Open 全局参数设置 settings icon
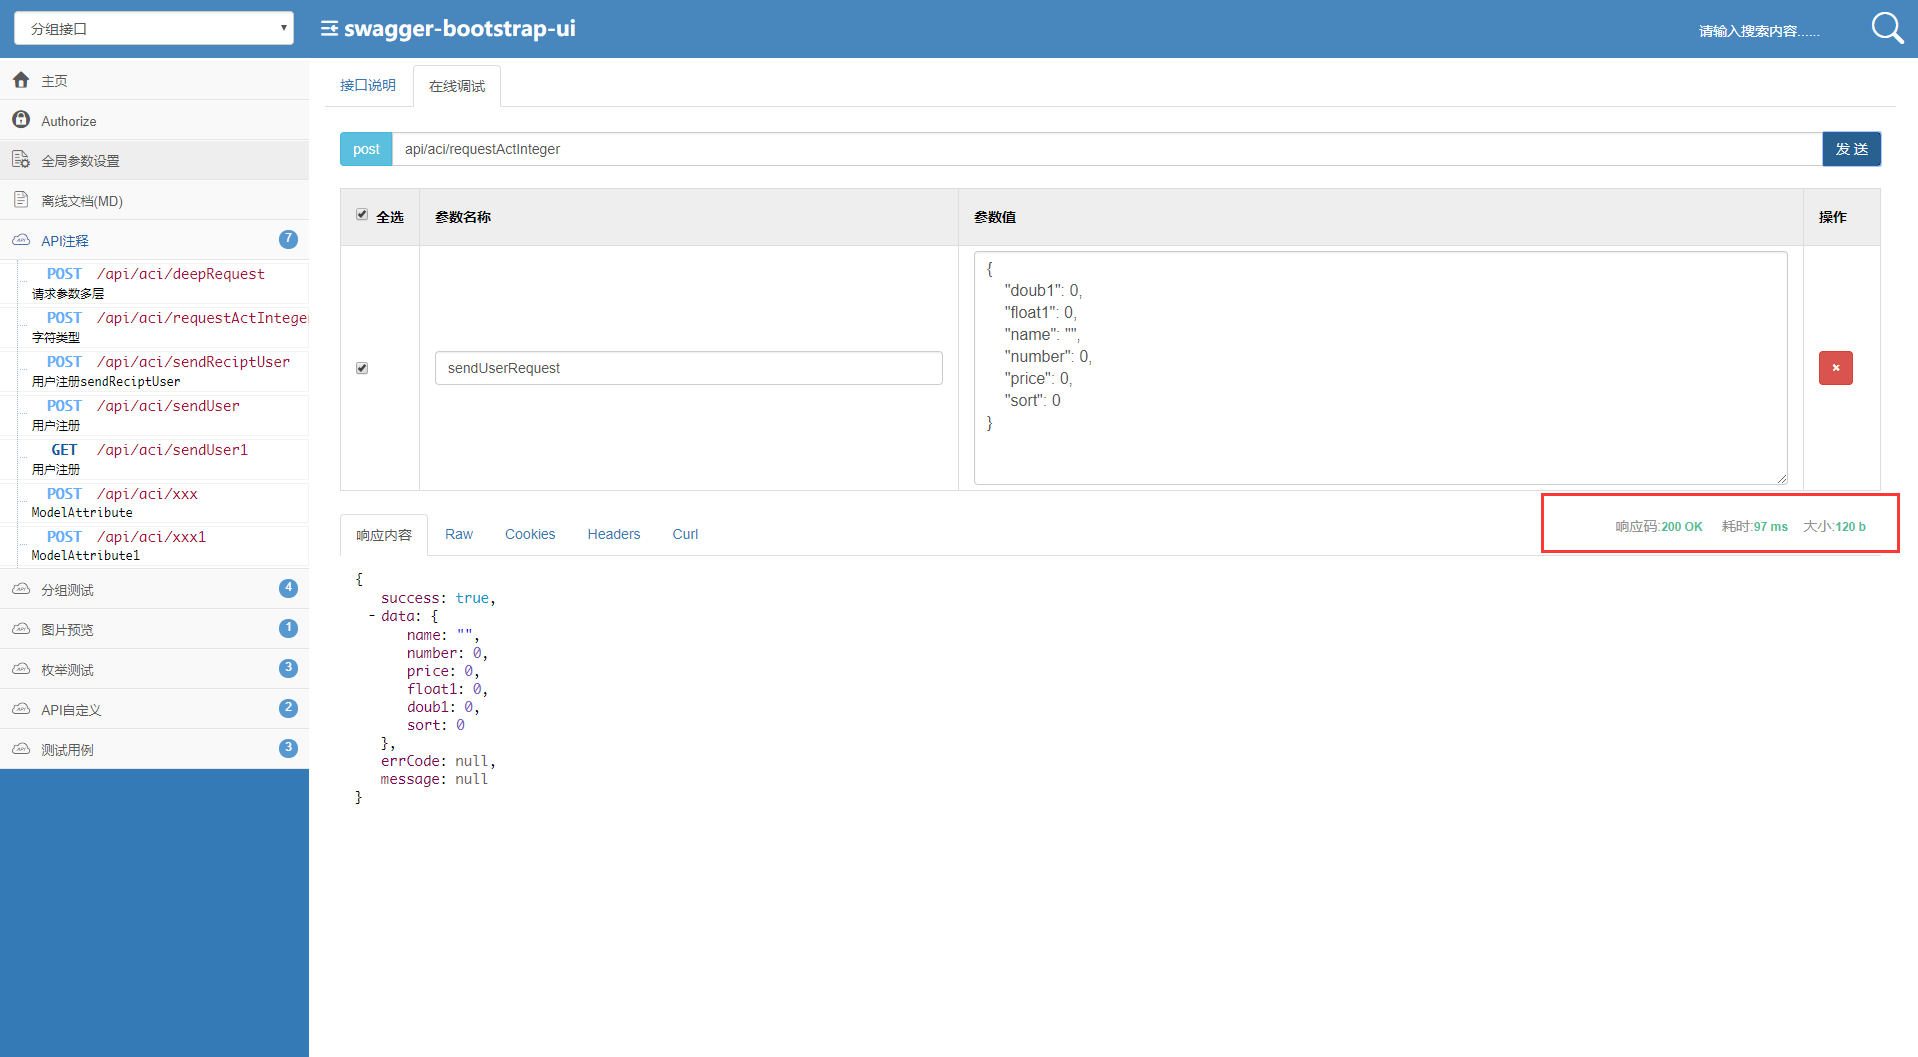Image resolution: width=1918 pixels, height=1057 pixels. (21, 160)
